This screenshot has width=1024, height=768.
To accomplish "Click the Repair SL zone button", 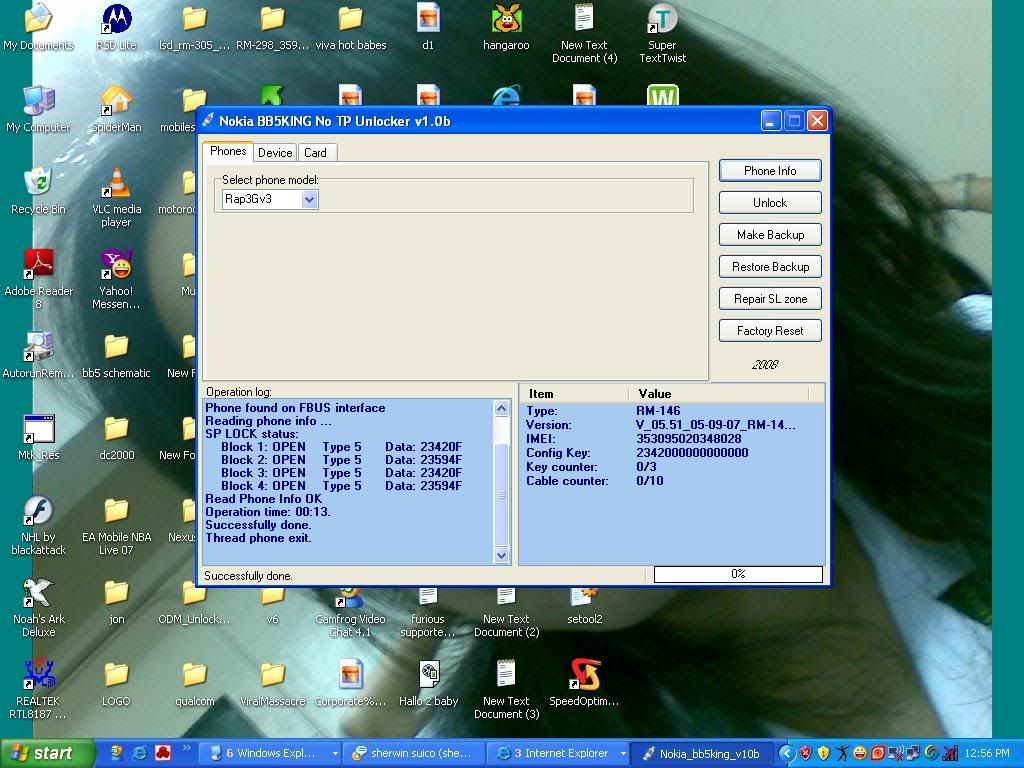I will [x=770, y=299].
